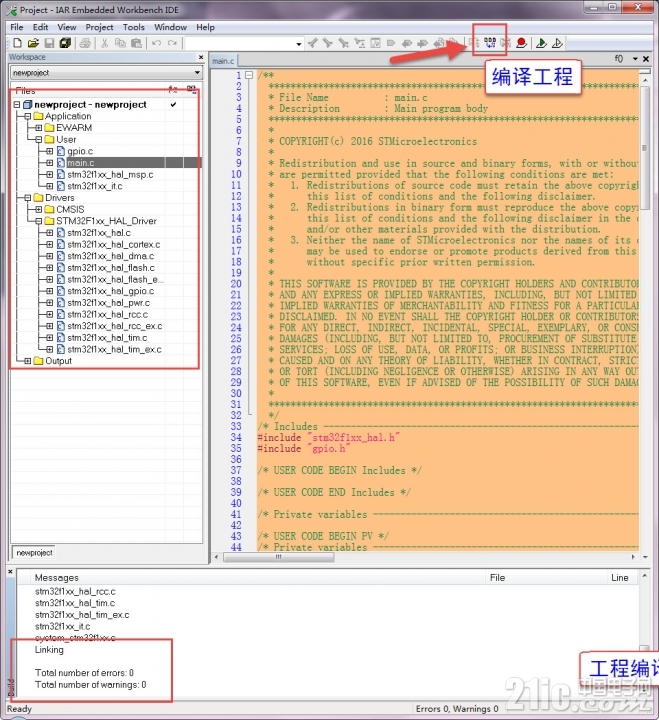Save the current file with floppy icon
659x720 pixels.
(49, 43)
